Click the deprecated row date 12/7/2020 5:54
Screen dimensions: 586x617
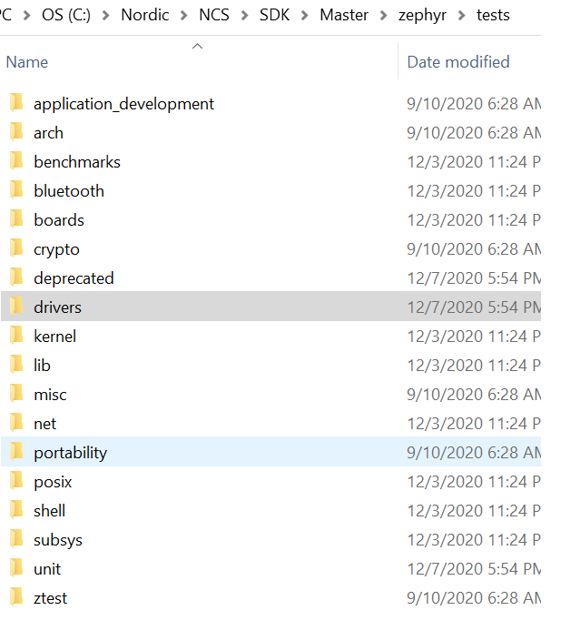click(474, 278)
